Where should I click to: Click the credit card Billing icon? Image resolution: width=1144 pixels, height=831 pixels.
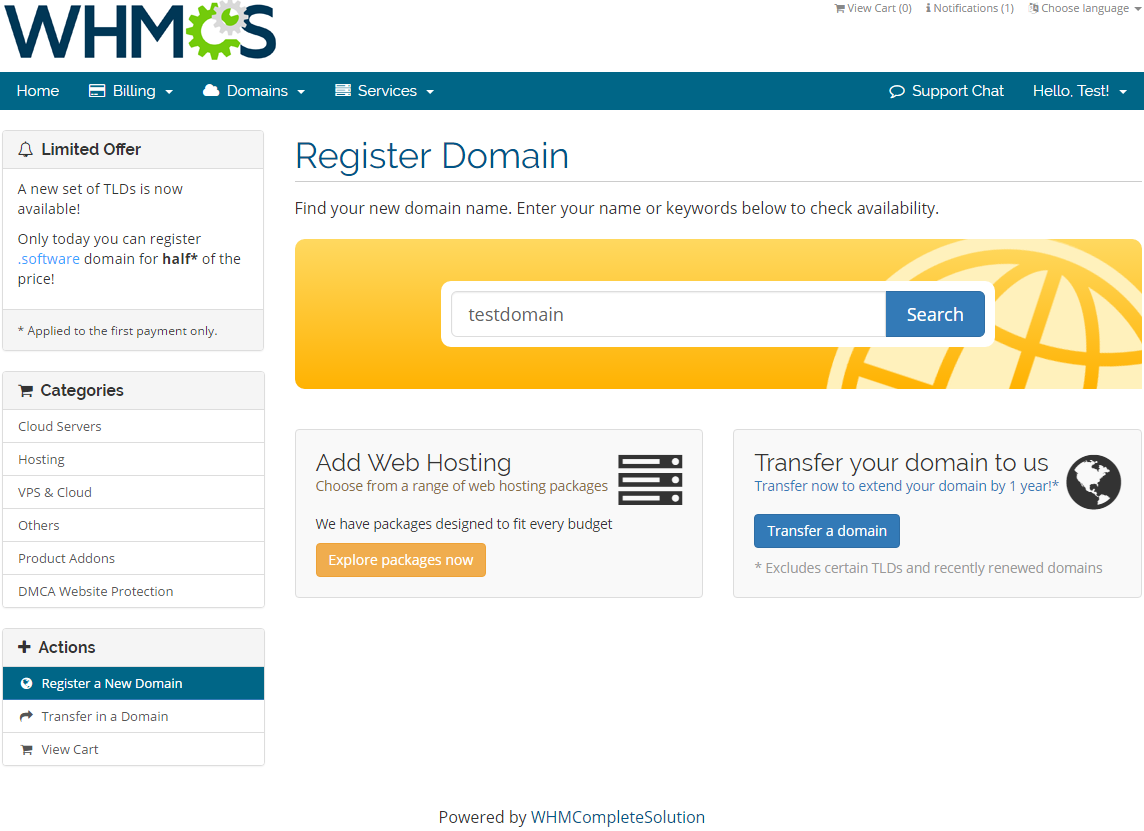[x=97, y=91]
